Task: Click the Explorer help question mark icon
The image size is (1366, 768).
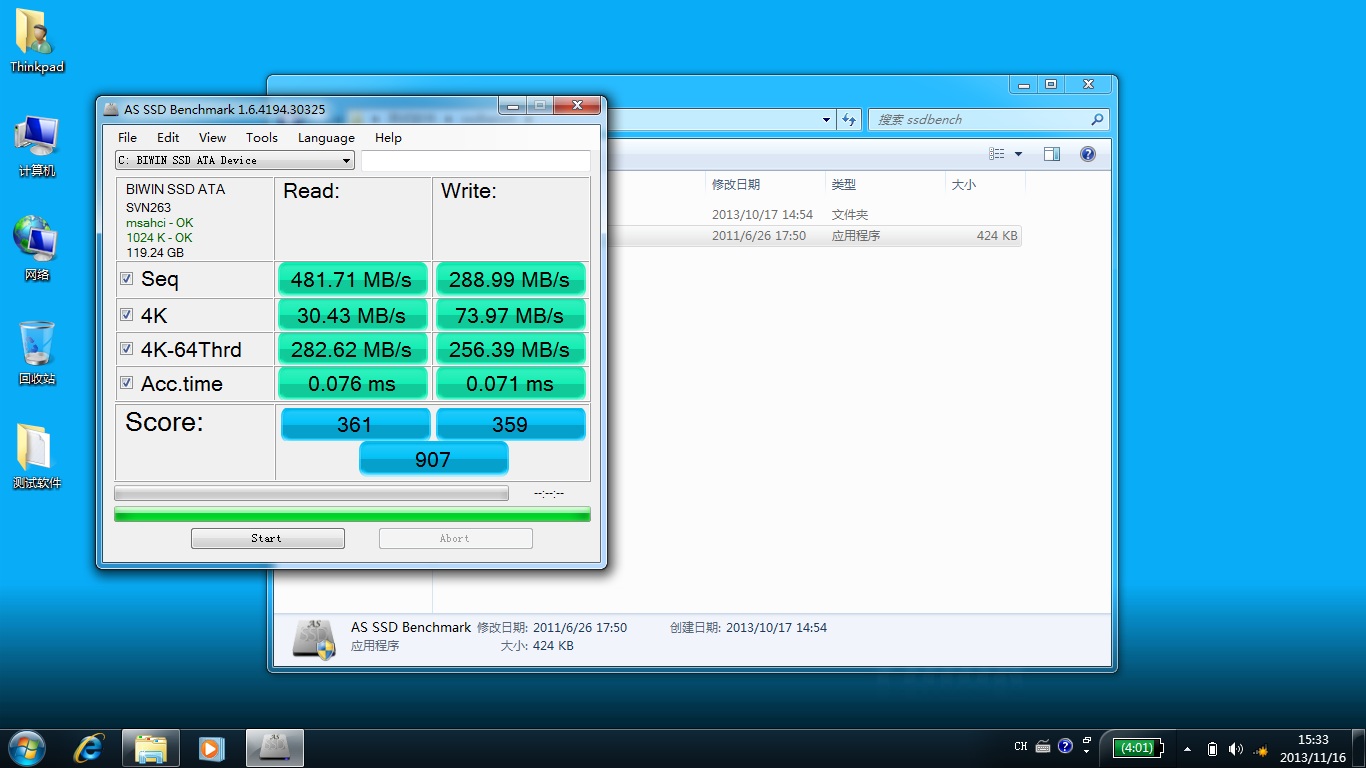Action: (1088, 154)
